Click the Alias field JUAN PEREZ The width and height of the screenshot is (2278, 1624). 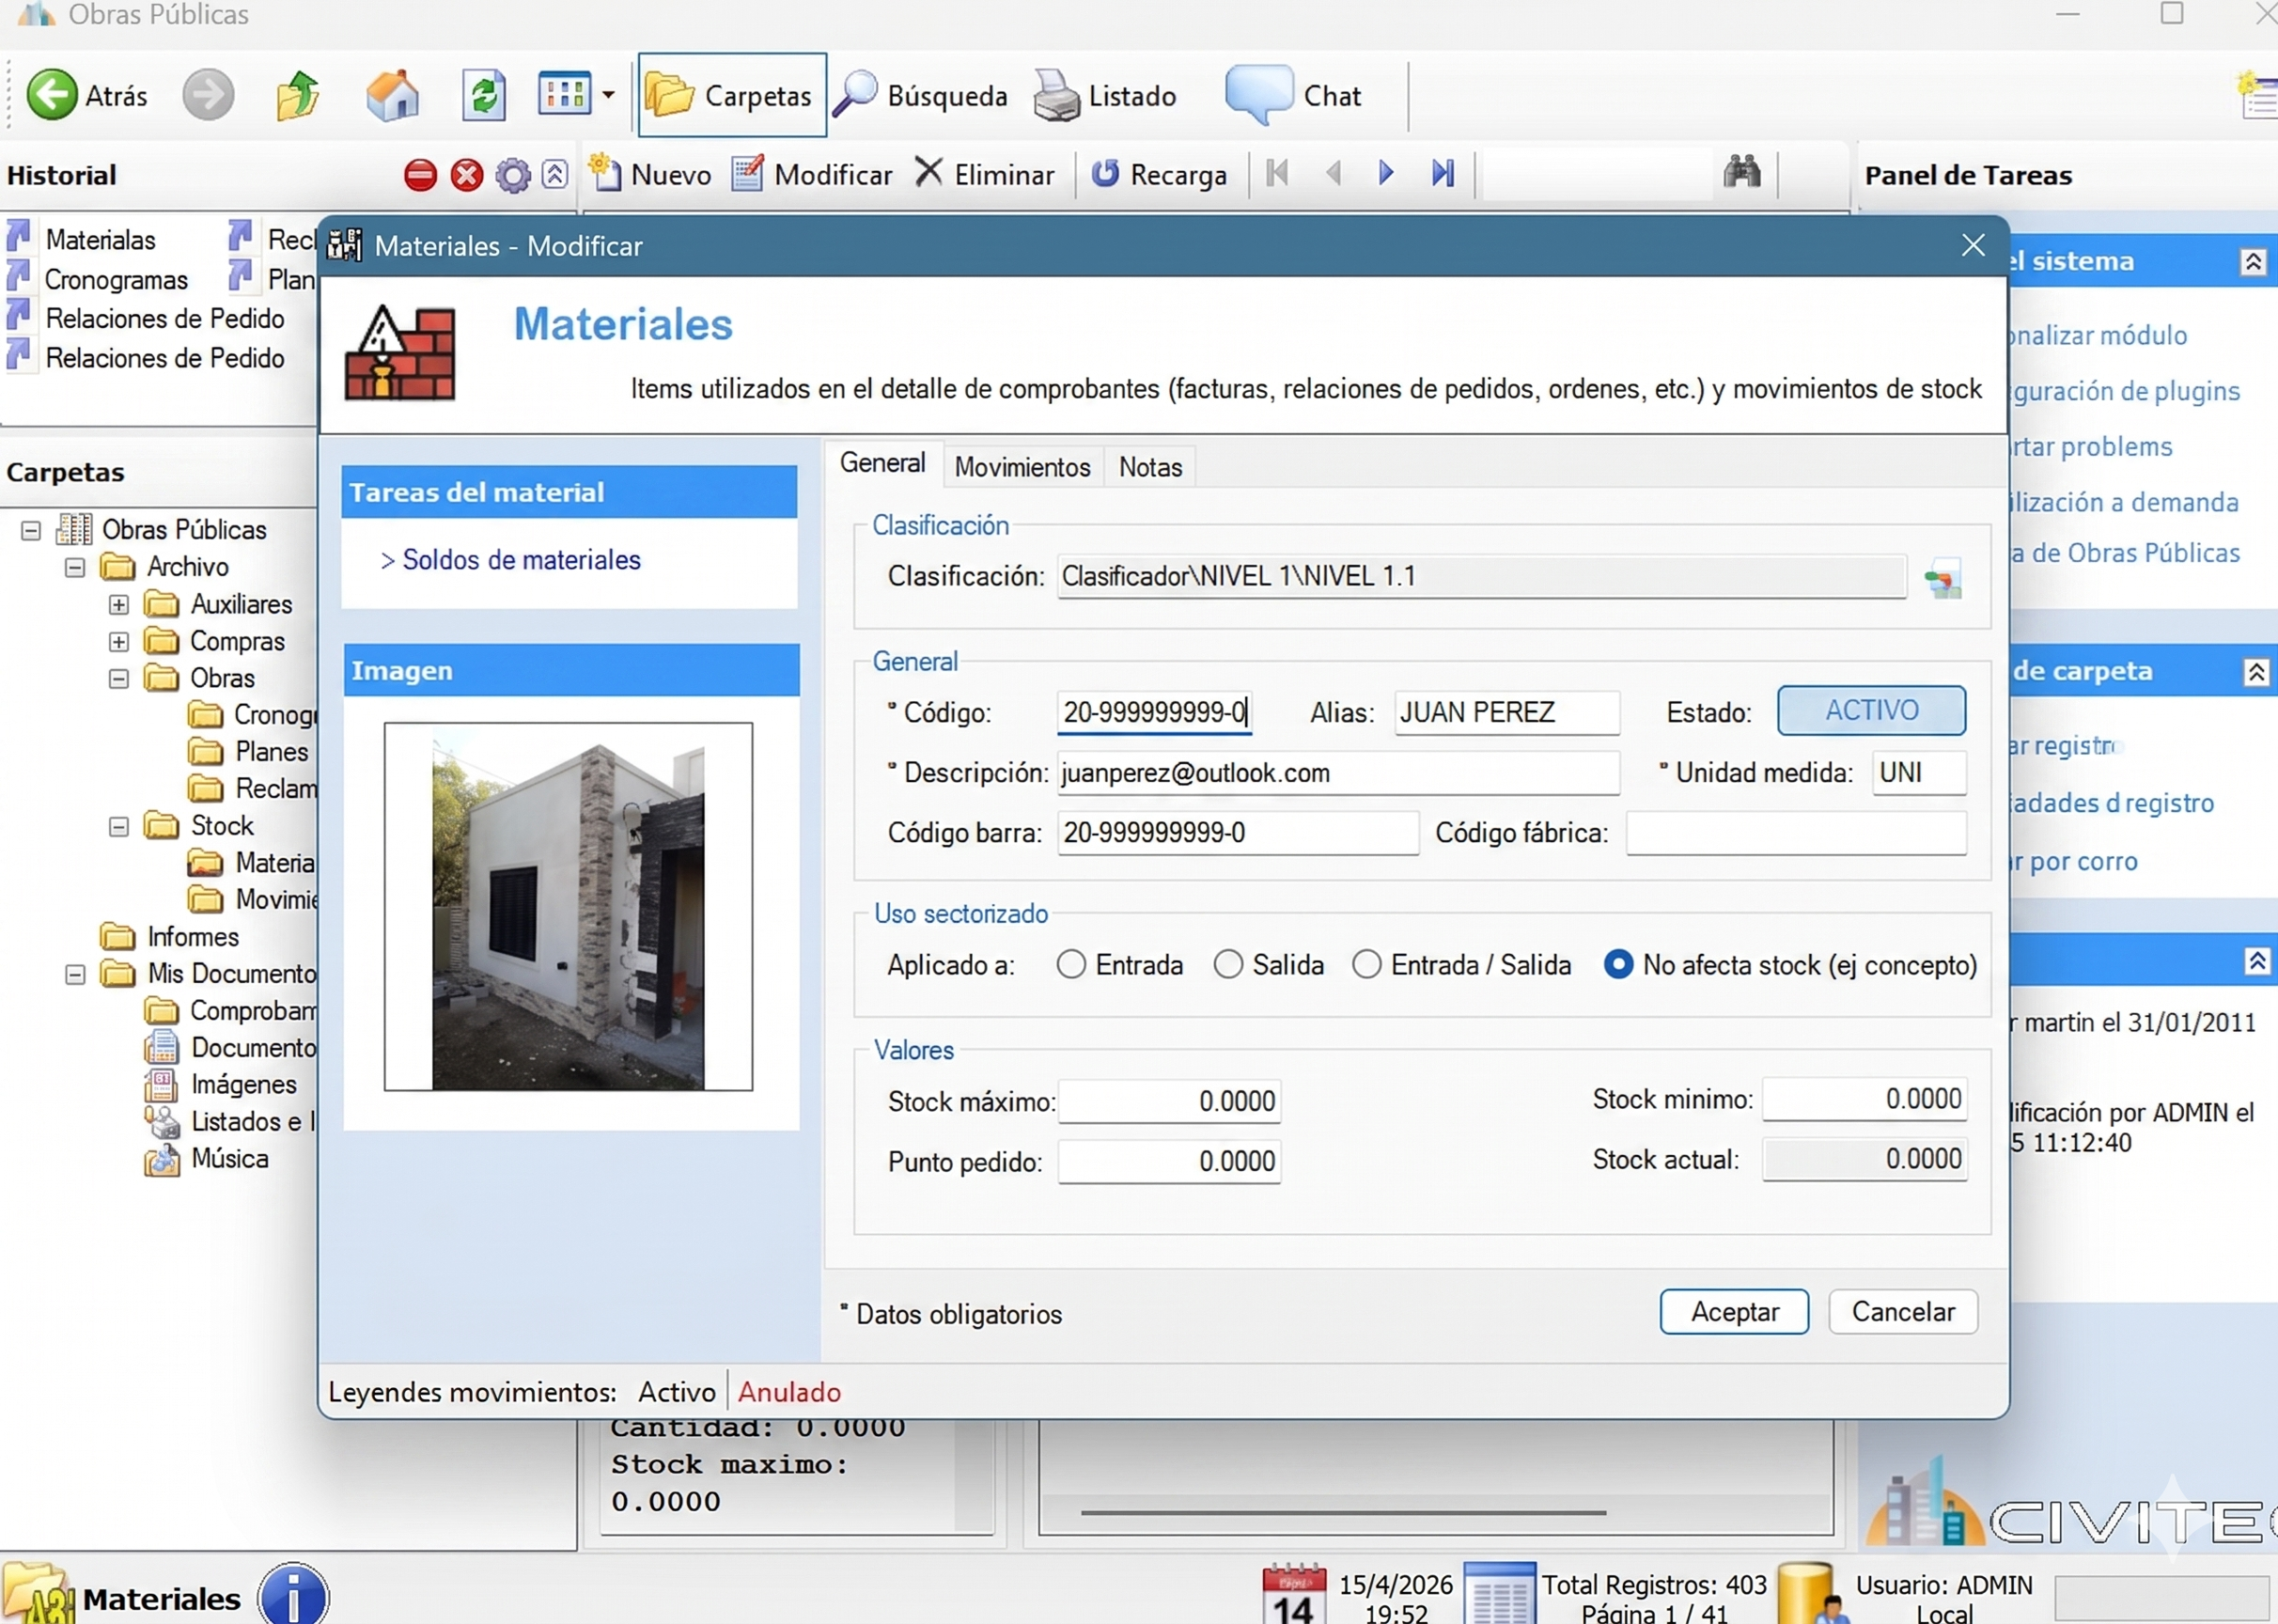coord(1506,713)
